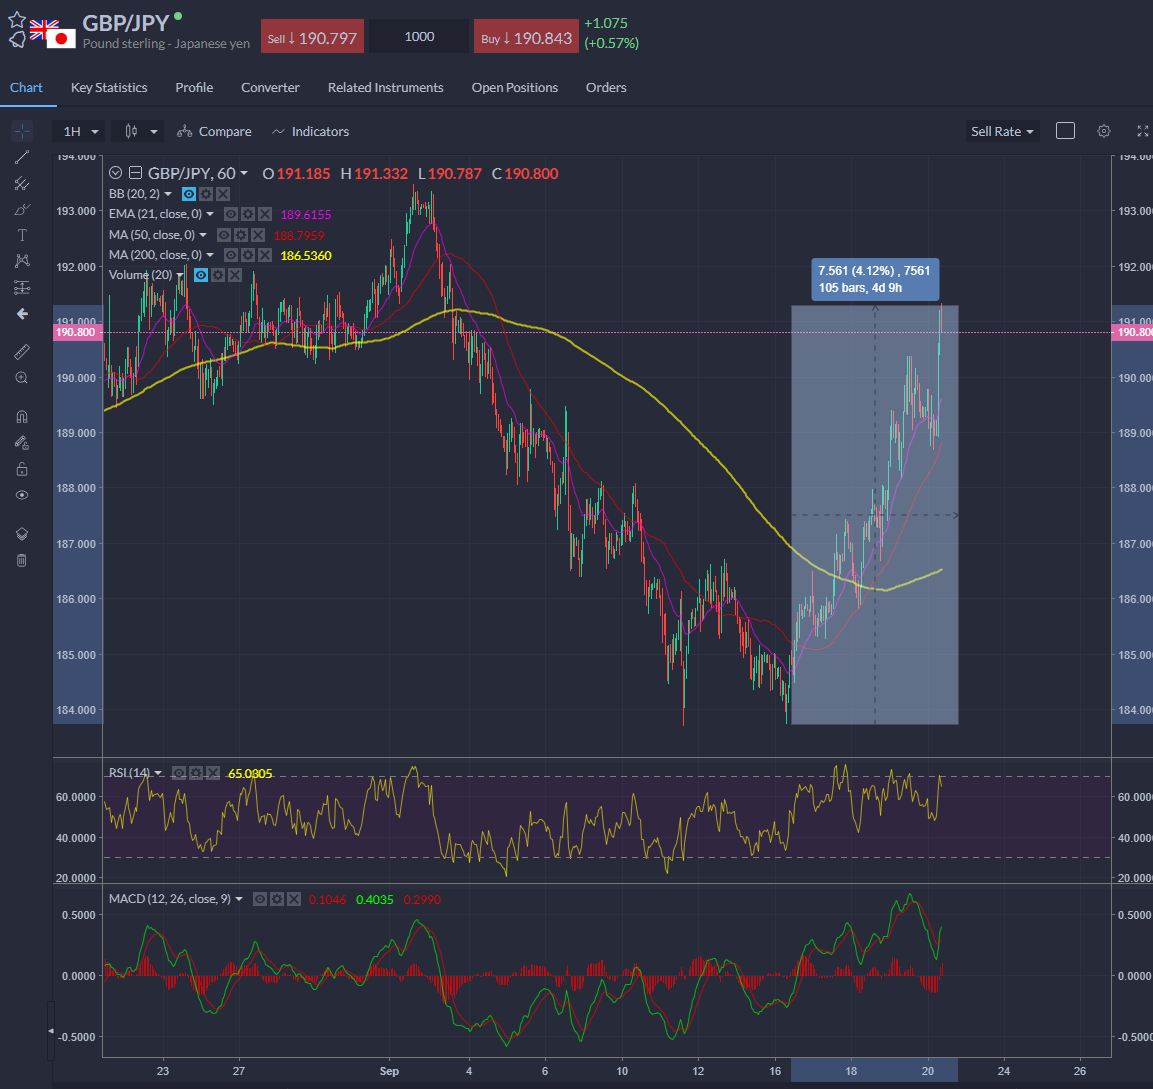Click the trash icon to remove drawings
Viewport: 1153px width, 1089px height.
(x=22, y=560)
